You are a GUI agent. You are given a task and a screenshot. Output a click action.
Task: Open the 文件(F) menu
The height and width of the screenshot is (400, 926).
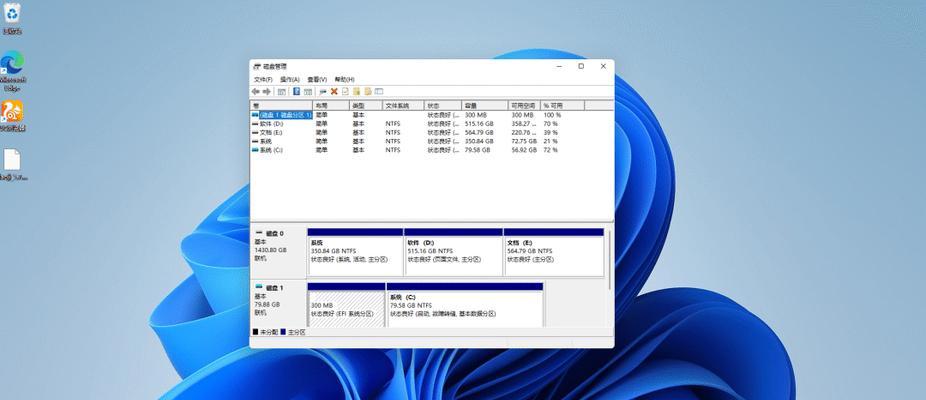pos(263,79)
